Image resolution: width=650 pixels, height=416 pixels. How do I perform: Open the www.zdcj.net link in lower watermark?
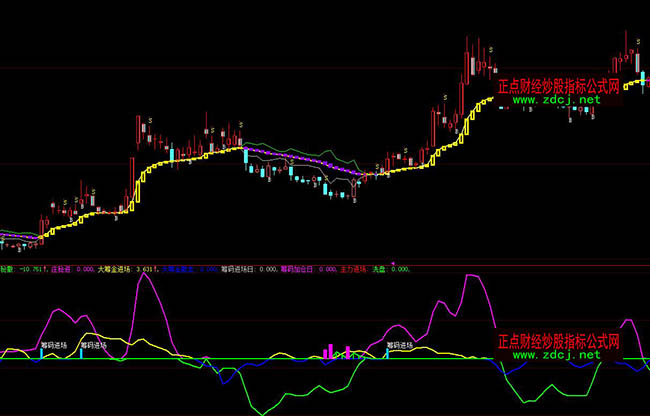coord(557,355)
